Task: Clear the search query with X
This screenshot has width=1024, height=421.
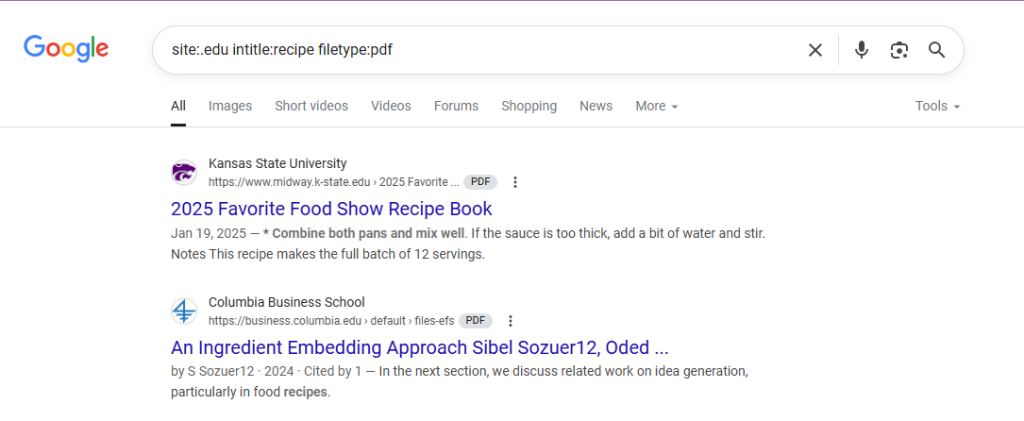Action: pos(815,50)
